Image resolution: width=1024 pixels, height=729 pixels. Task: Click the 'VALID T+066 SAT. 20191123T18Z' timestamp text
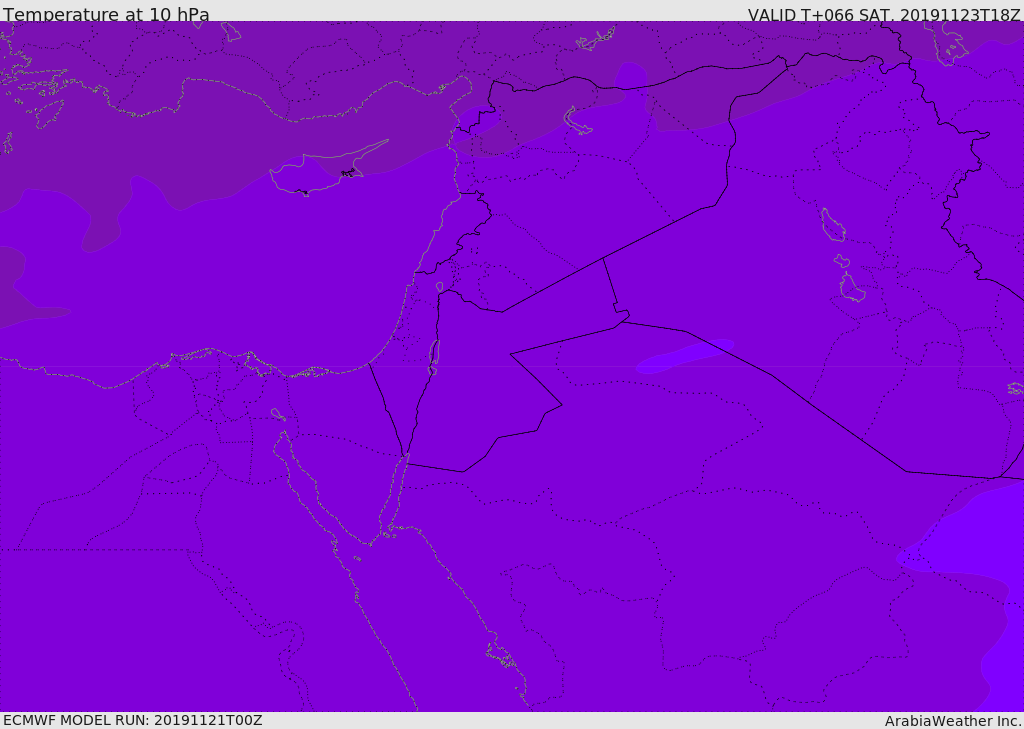click(x=884, y=15)
